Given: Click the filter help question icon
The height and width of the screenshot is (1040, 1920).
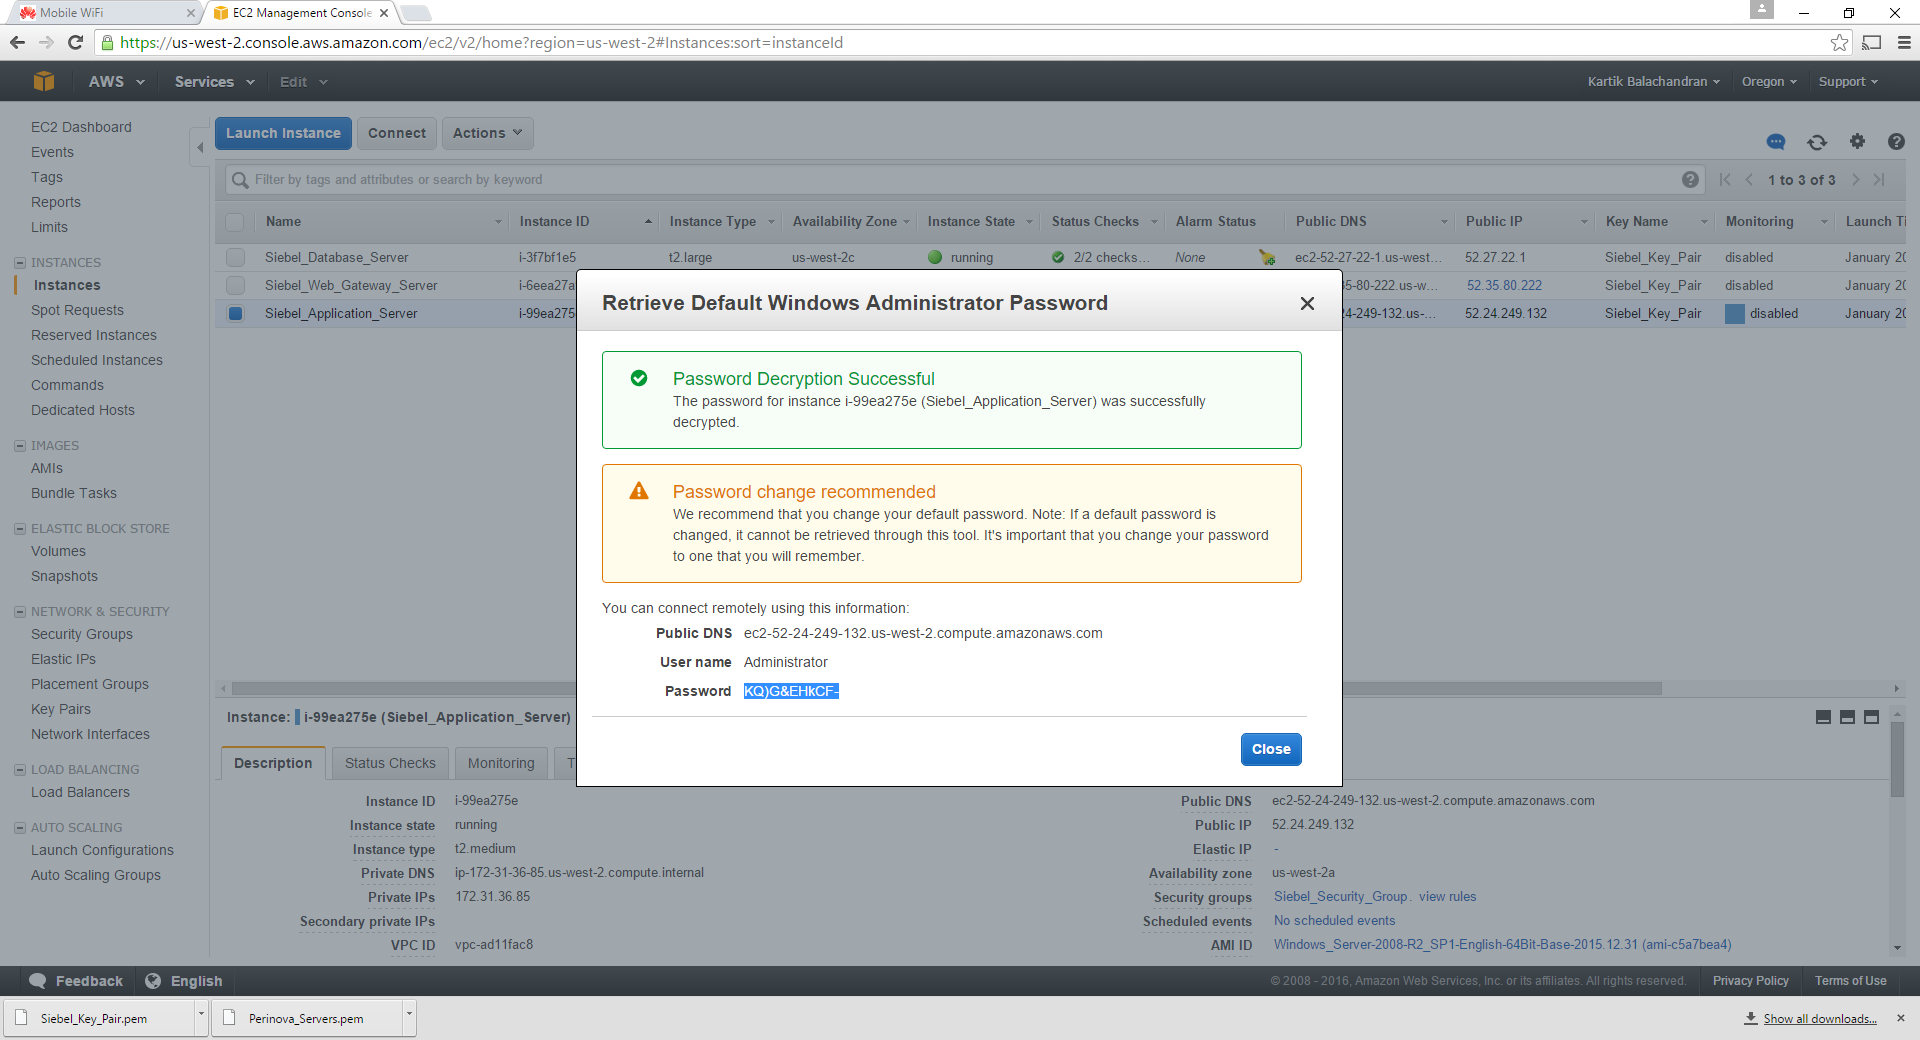Looking at the screenshot, I should coord(1690,180).
